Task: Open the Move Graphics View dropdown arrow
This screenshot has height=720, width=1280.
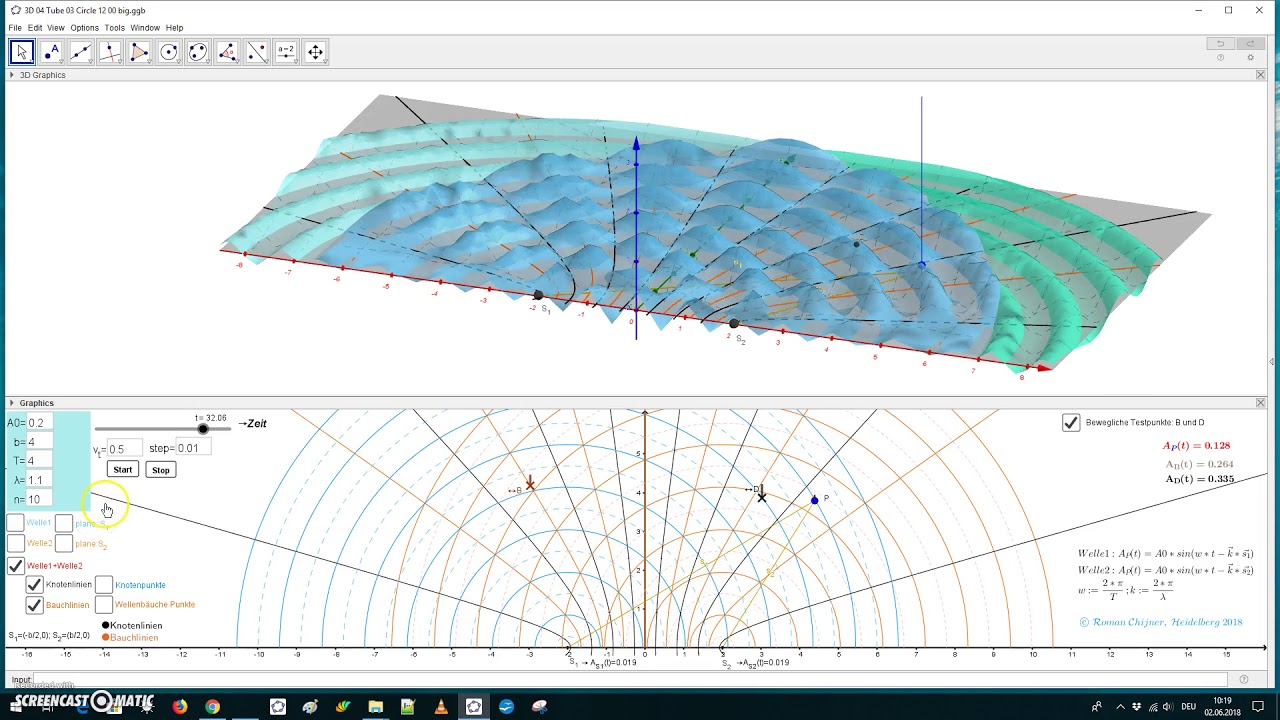Action: 324,62
